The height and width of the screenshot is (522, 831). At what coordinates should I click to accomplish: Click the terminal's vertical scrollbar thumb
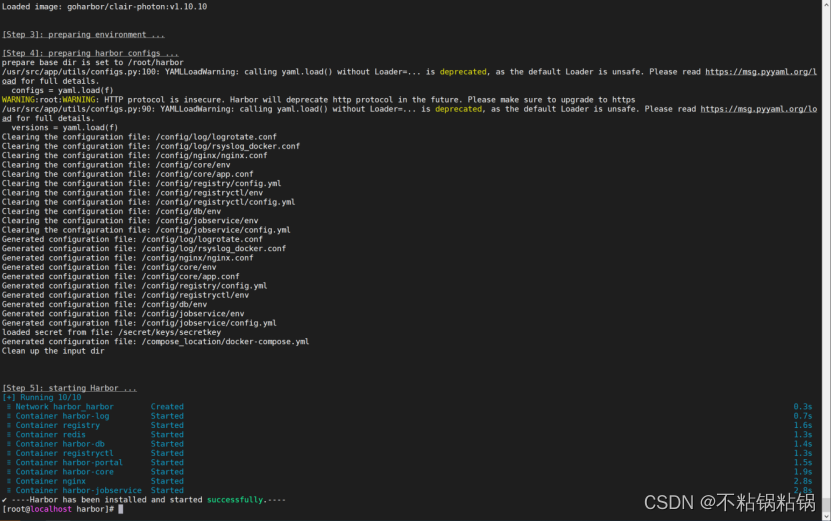point(826,504)
